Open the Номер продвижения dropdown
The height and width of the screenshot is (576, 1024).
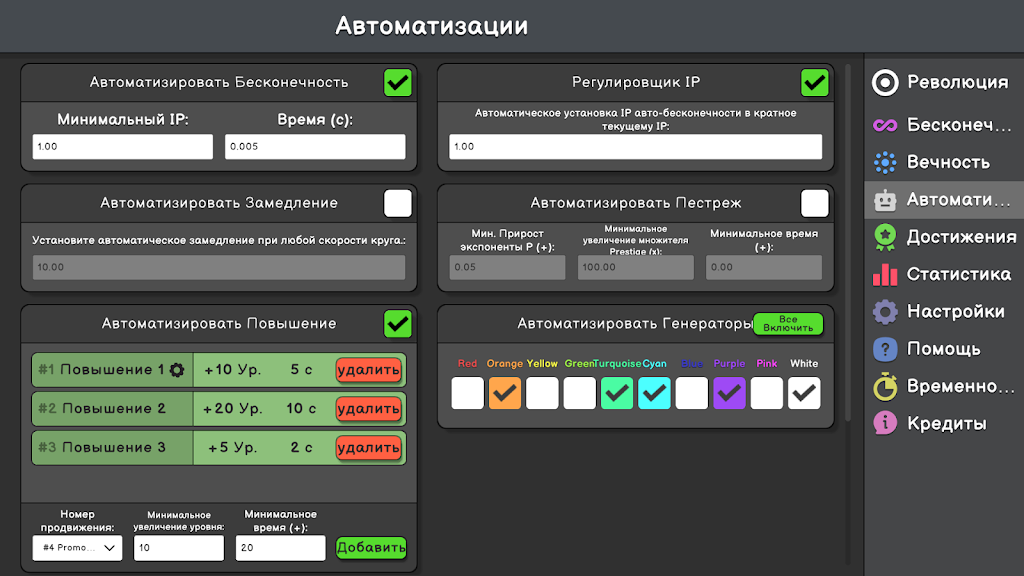77,548
